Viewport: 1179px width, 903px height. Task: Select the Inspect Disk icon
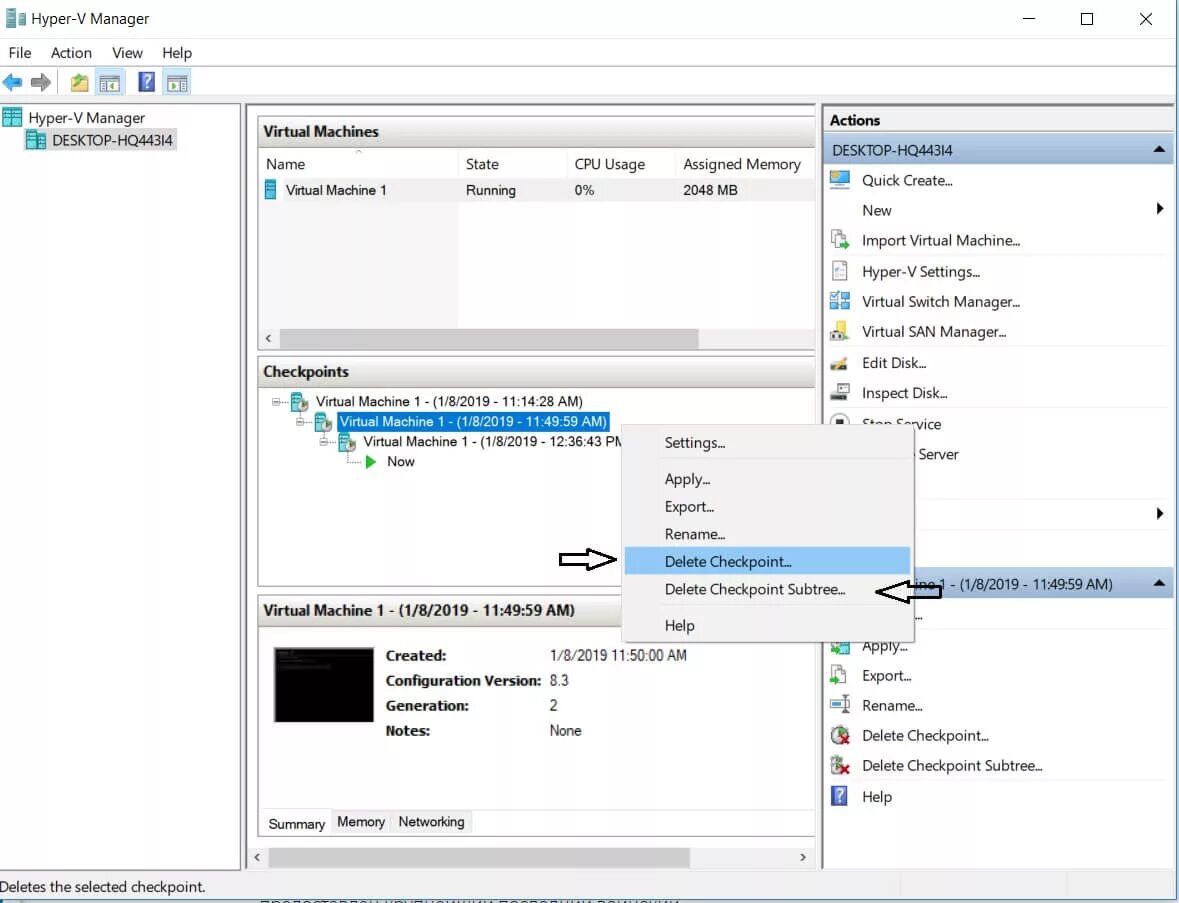840,392
